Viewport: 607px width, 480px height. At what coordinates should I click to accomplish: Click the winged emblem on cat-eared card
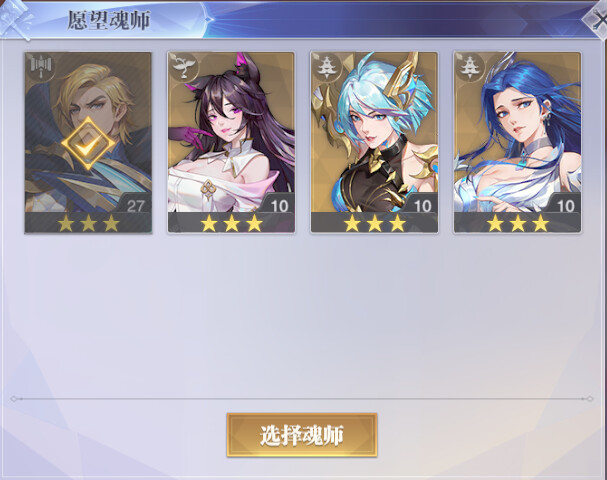tap(183, 67)
